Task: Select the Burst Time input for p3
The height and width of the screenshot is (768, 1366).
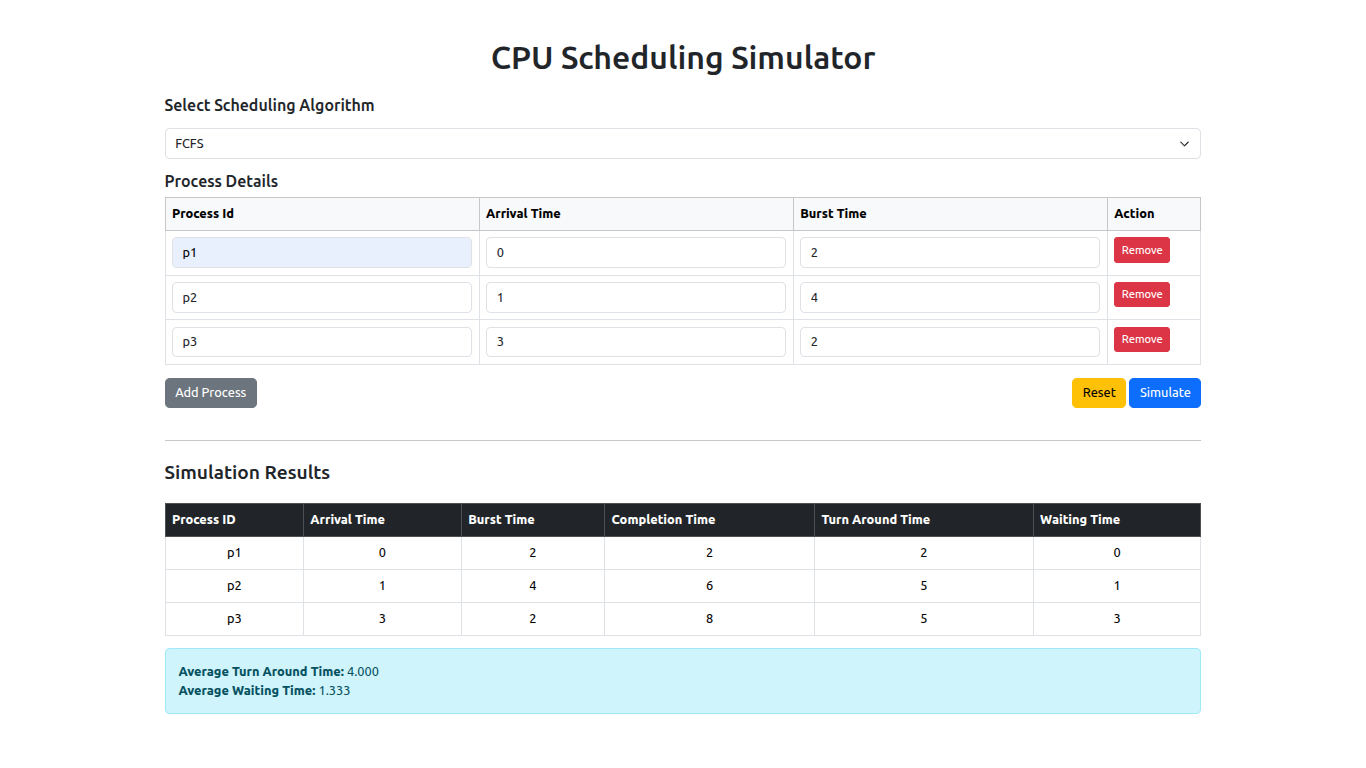Action: (x=950, y=342)
